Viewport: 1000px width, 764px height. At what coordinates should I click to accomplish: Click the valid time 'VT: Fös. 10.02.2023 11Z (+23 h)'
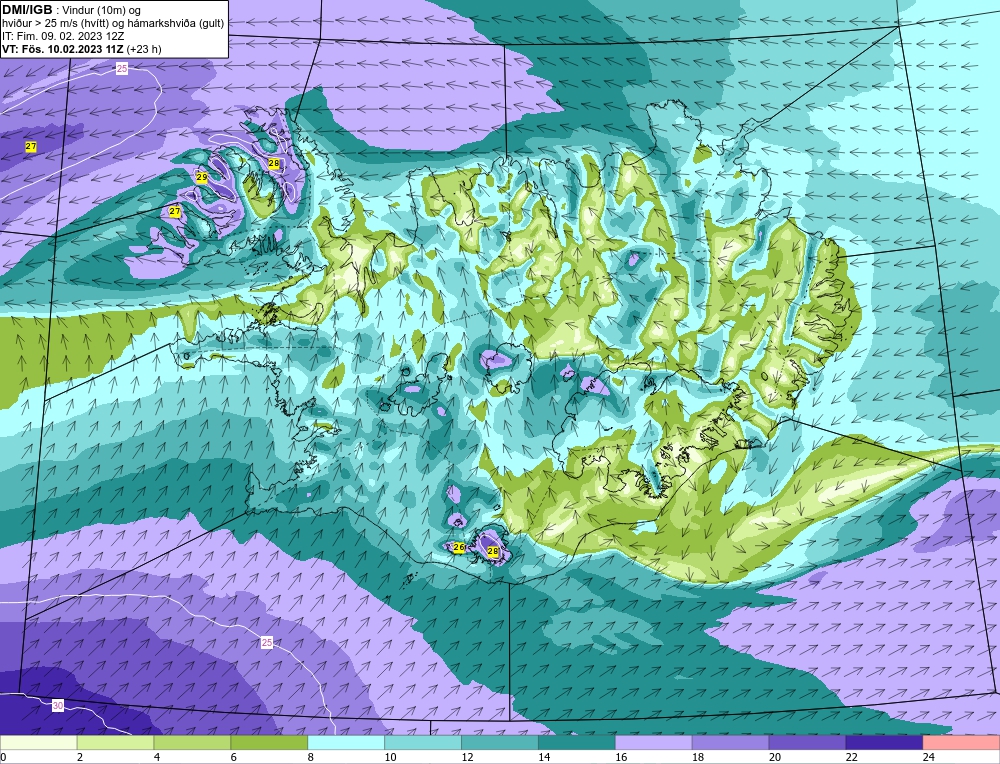pos(82,49)
